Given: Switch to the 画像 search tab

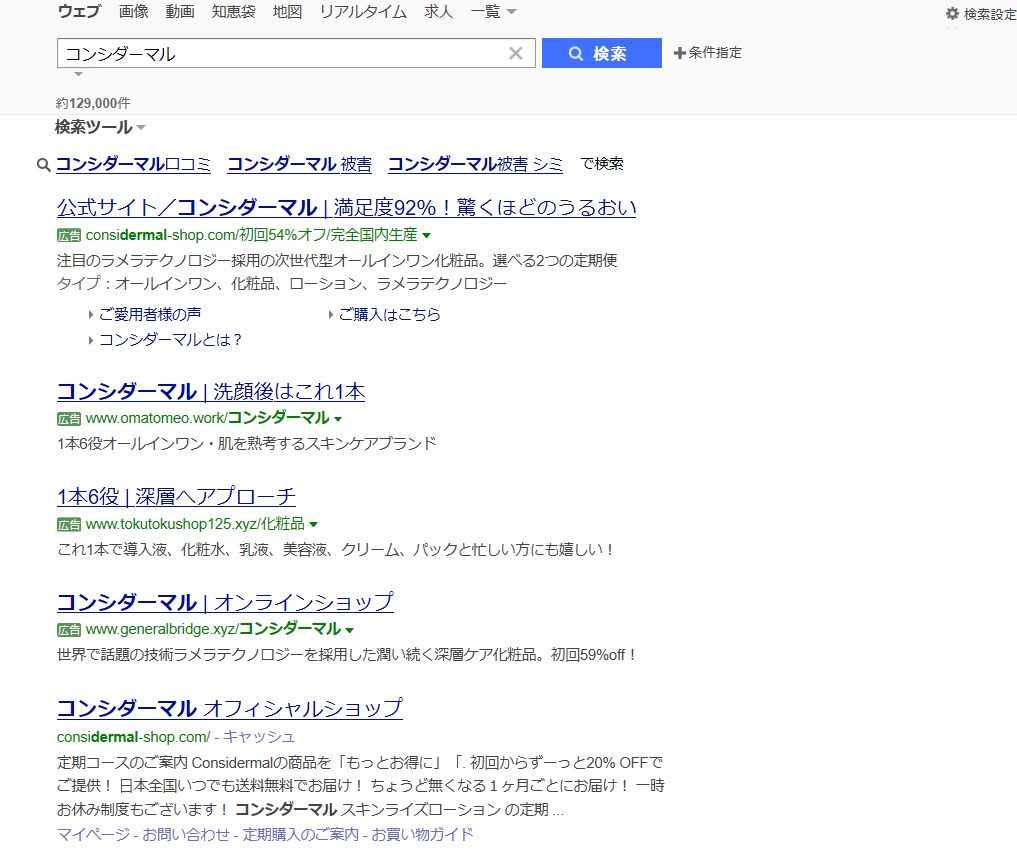Looking at the screenshot, I should tap(133, 12).
